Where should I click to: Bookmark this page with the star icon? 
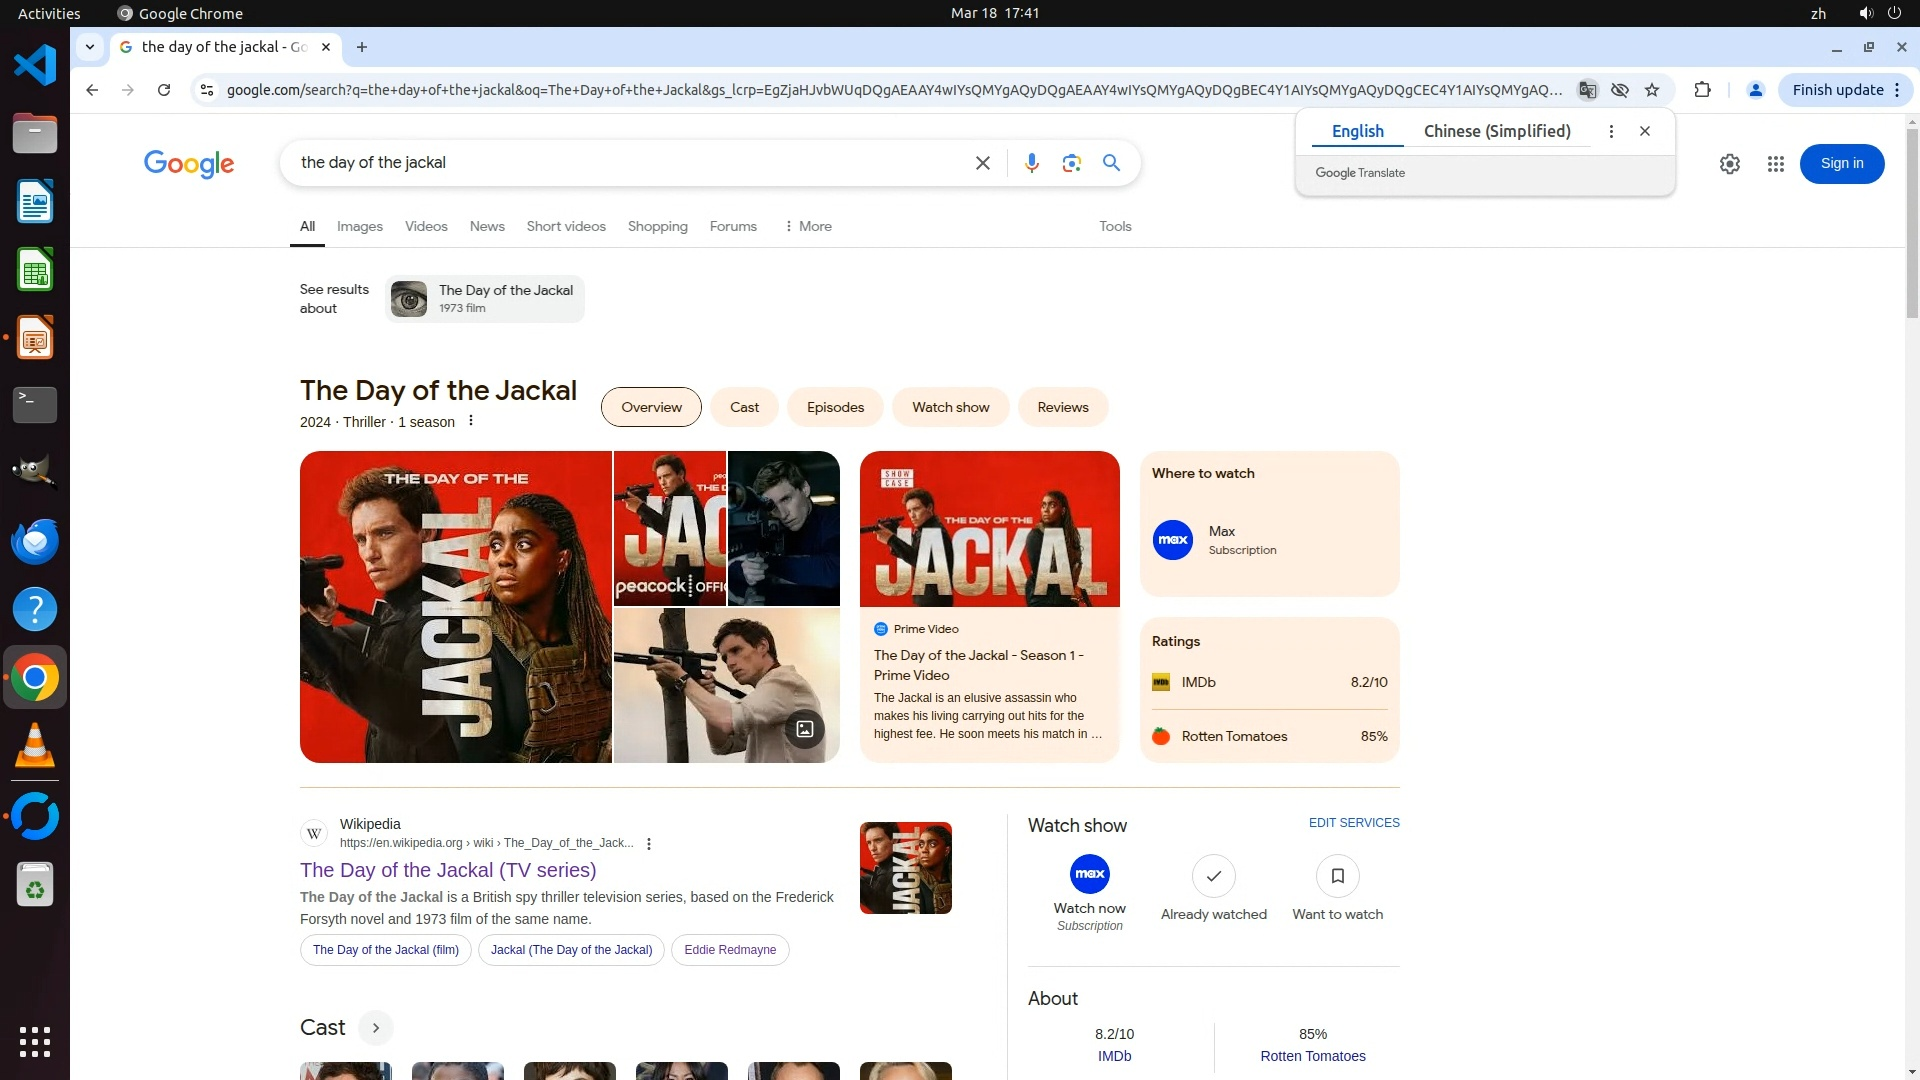click(x=1652, y=90)
